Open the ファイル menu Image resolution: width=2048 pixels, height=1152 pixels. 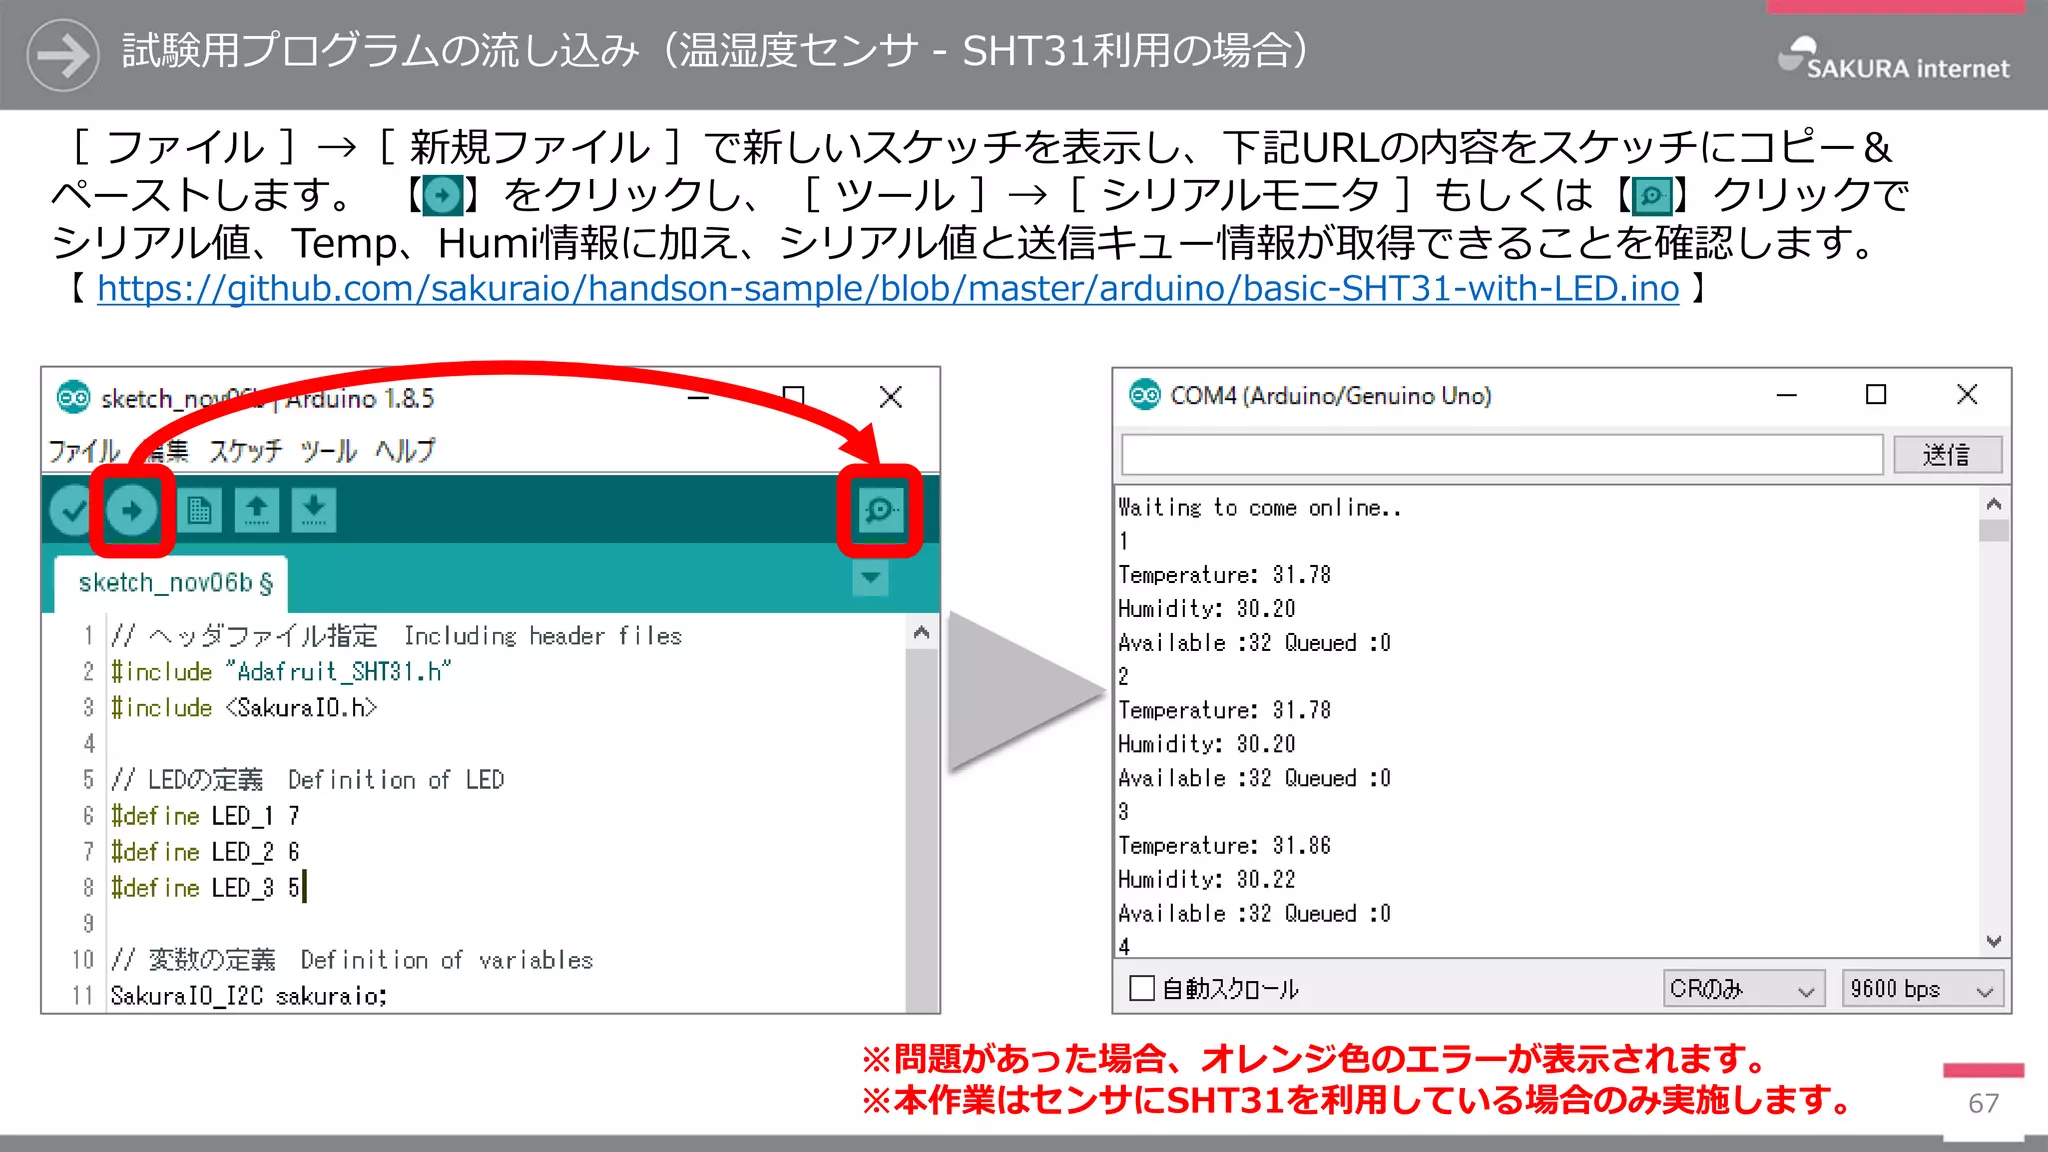coord(84,451)
